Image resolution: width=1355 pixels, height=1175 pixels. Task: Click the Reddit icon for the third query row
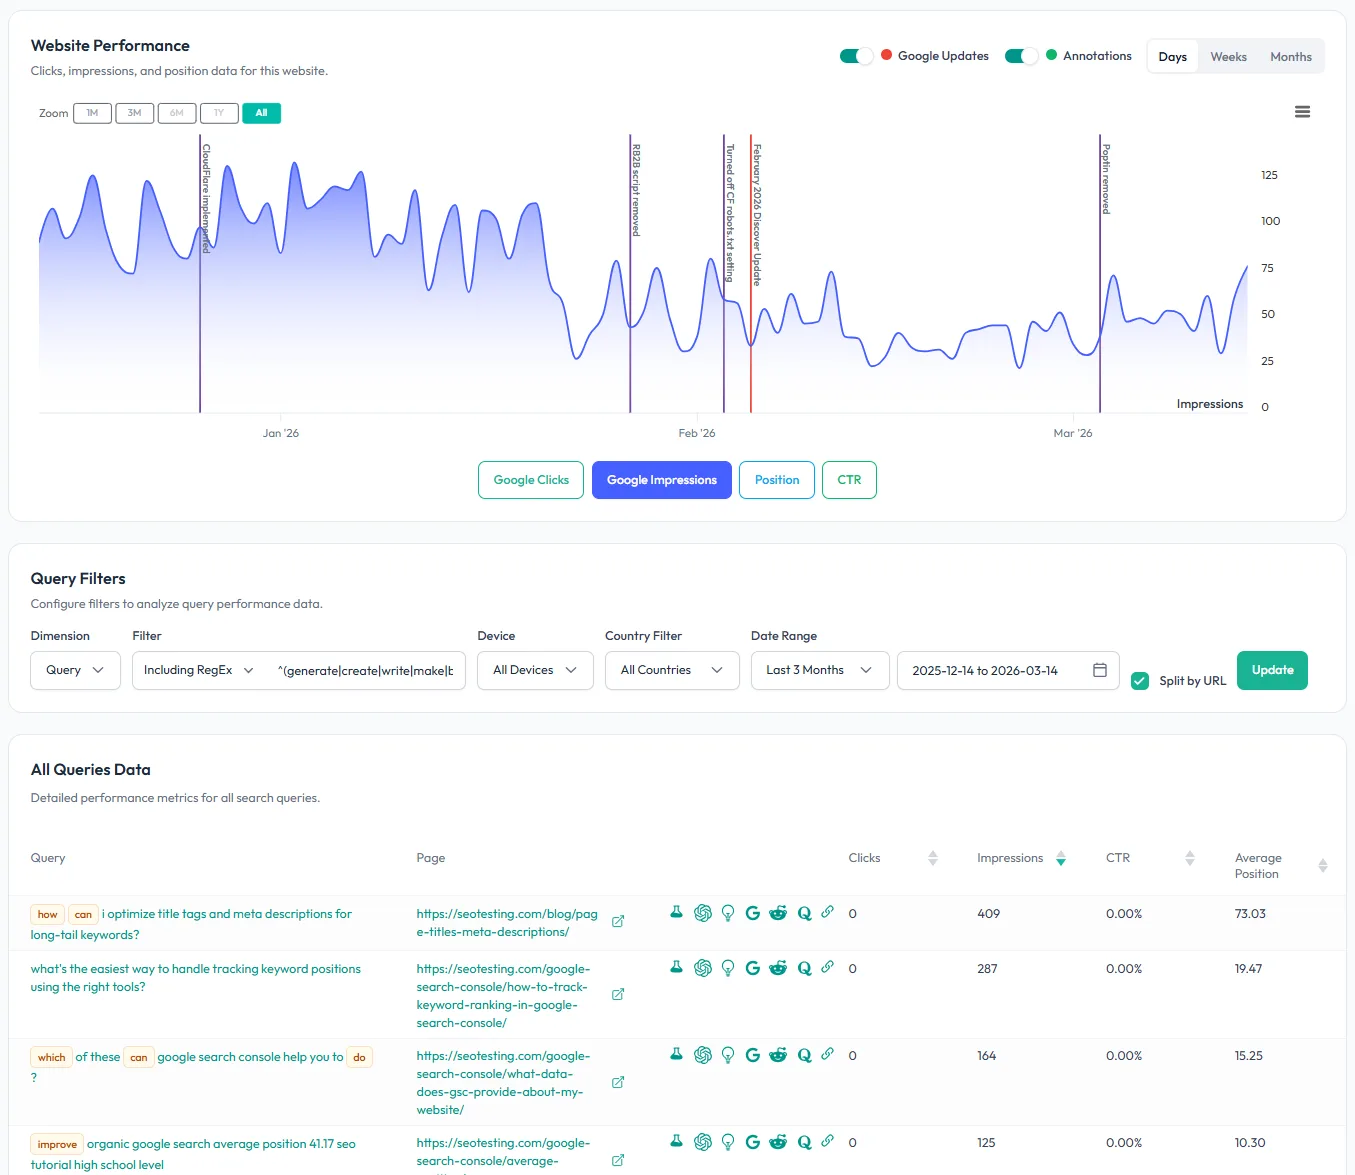coord(778,1055)
